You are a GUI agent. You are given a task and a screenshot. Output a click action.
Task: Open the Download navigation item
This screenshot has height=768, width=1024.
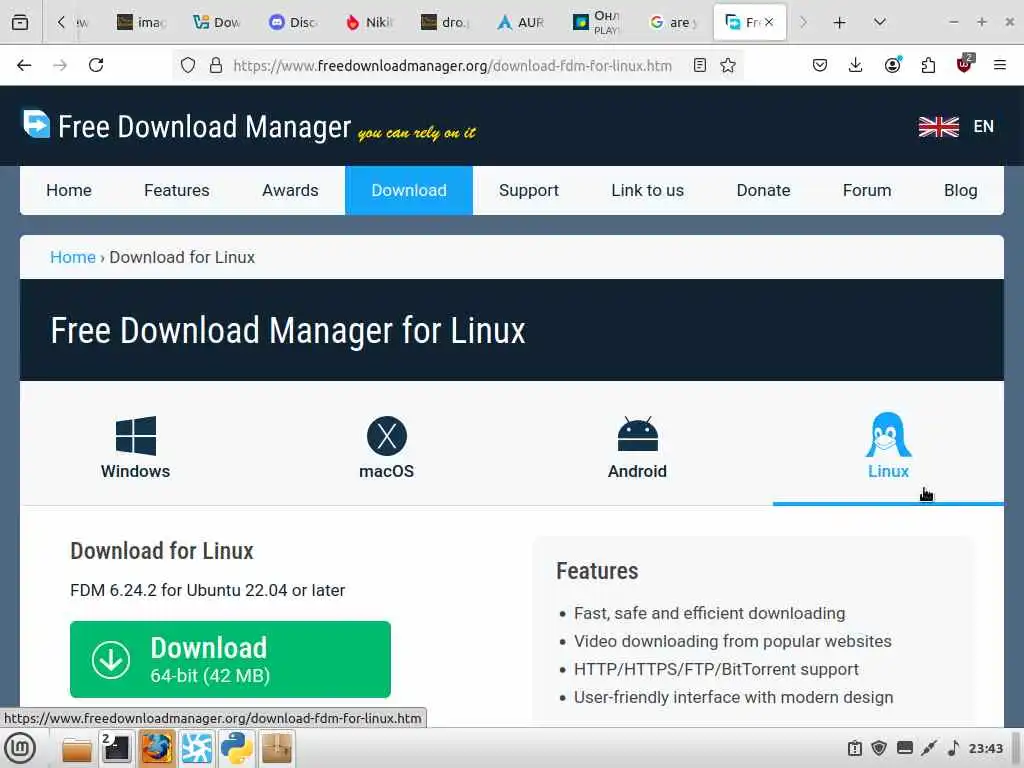coord(409,190)
